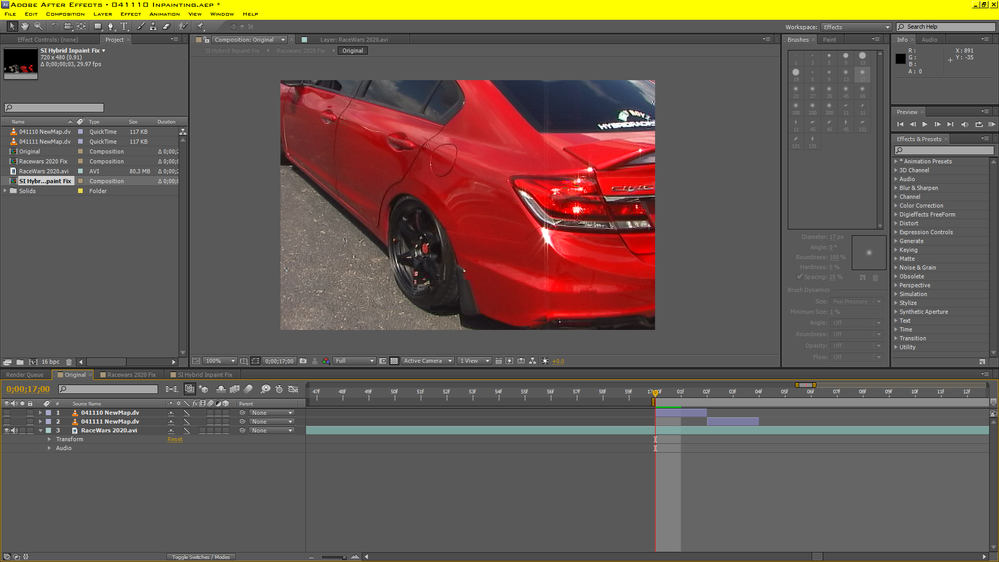The width and height of the screenshot is (999, 562).
Task: Select the Zoom magnifier tool
Action: 37,27
